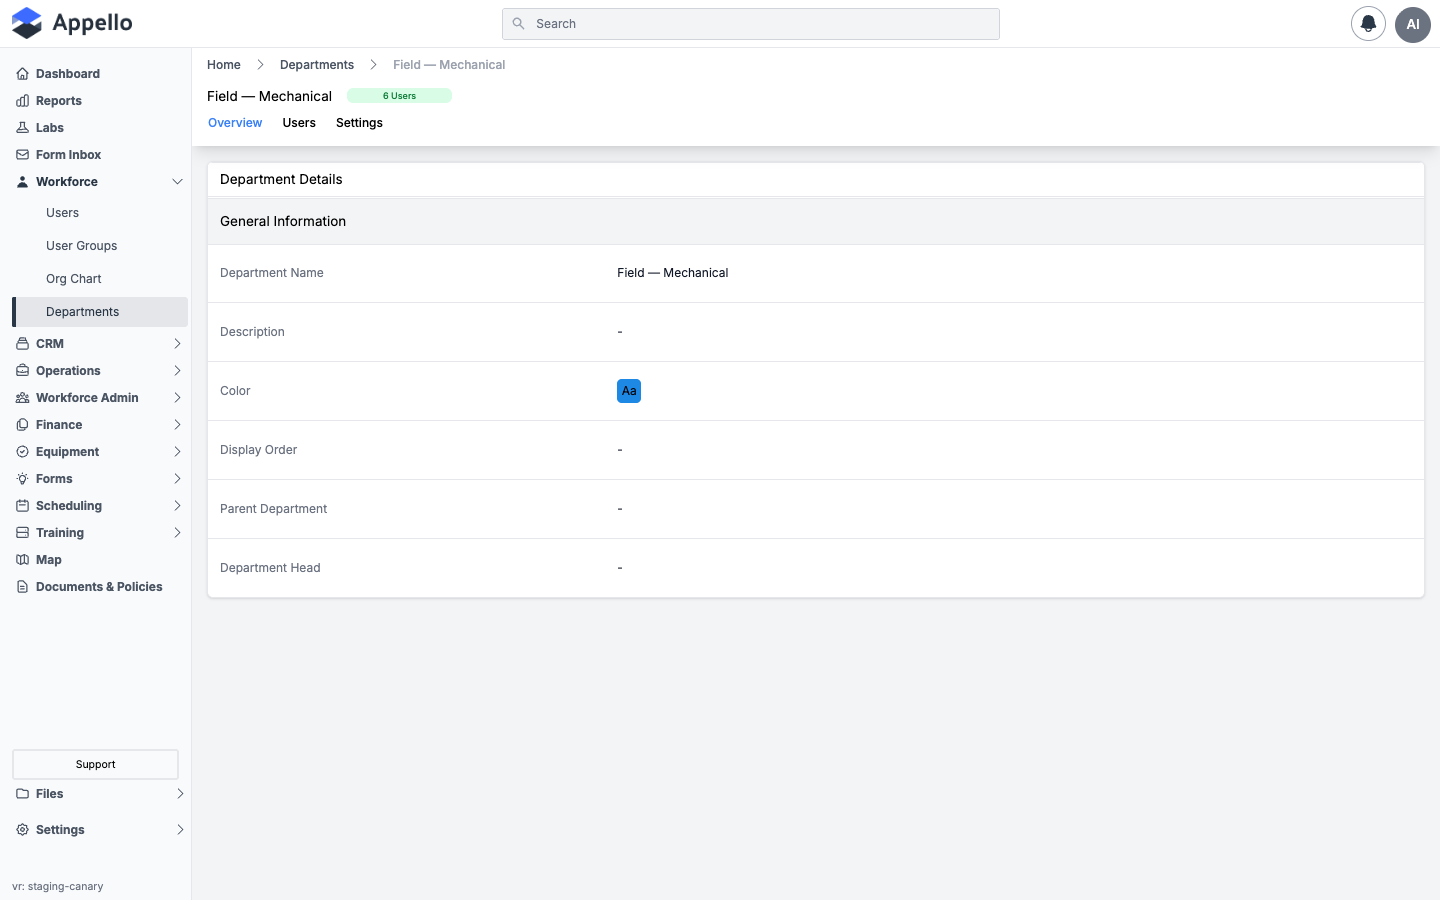Expand the Finance section chevron
This screenshot has height=918, width=1440.
point(177,425)
